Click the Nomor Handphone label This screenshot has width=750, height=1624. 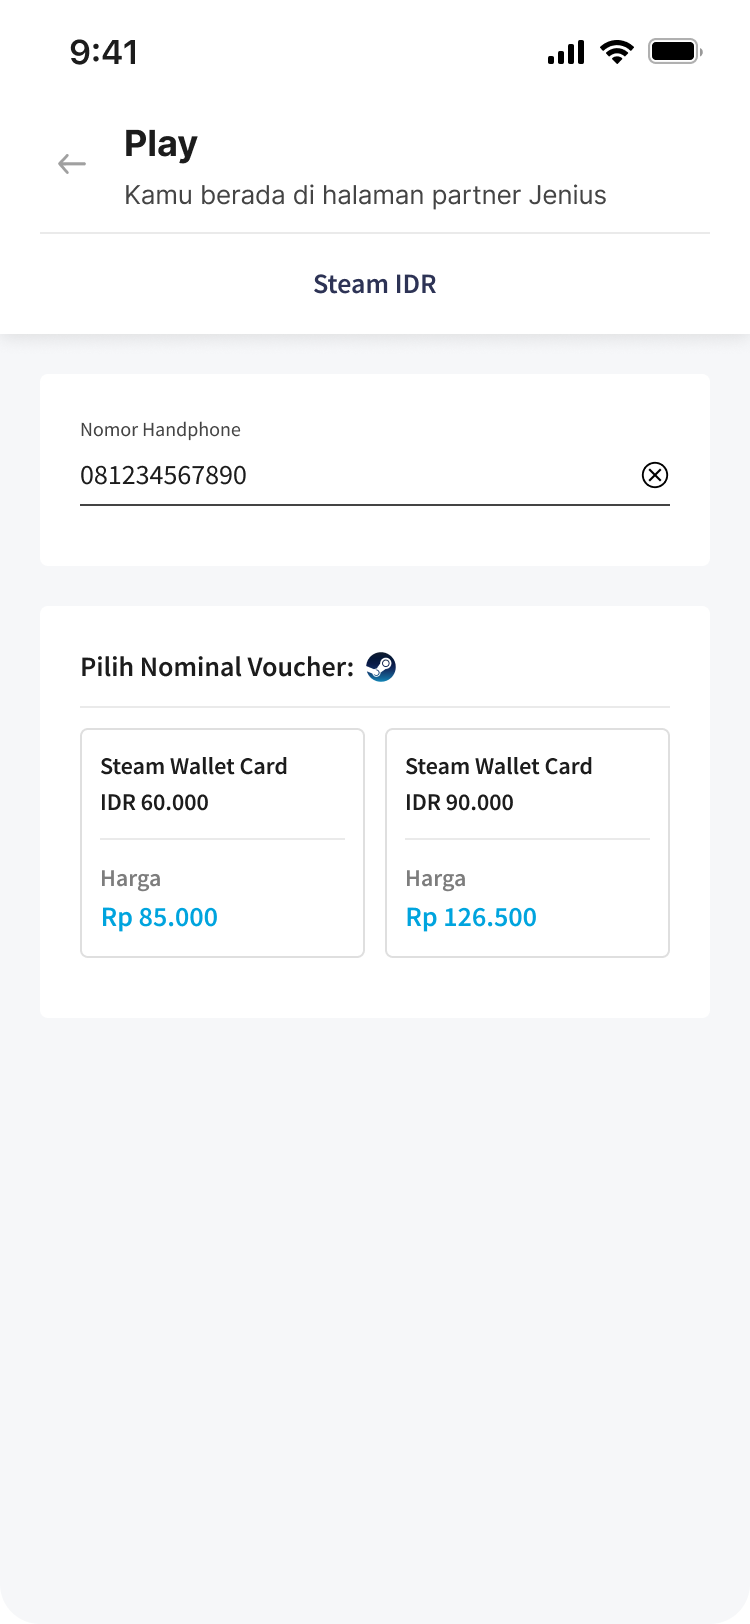161,430
